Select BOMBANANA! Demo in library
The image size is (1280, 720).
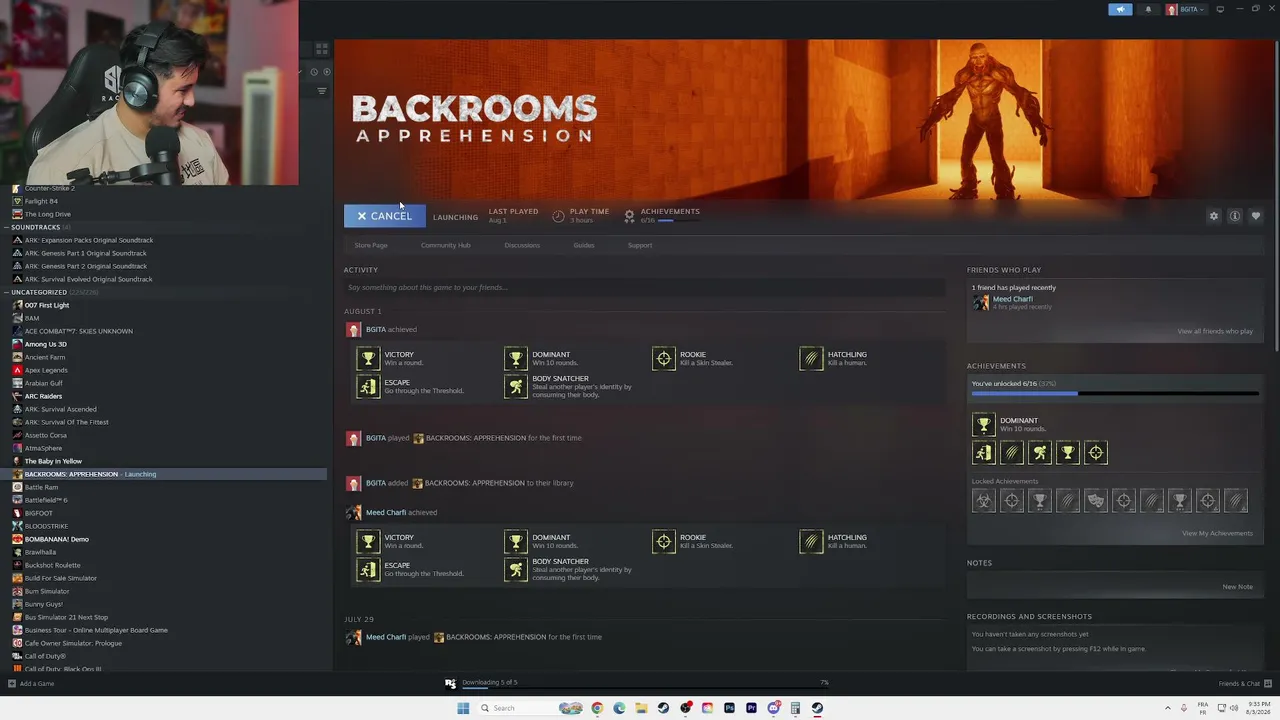57,539
